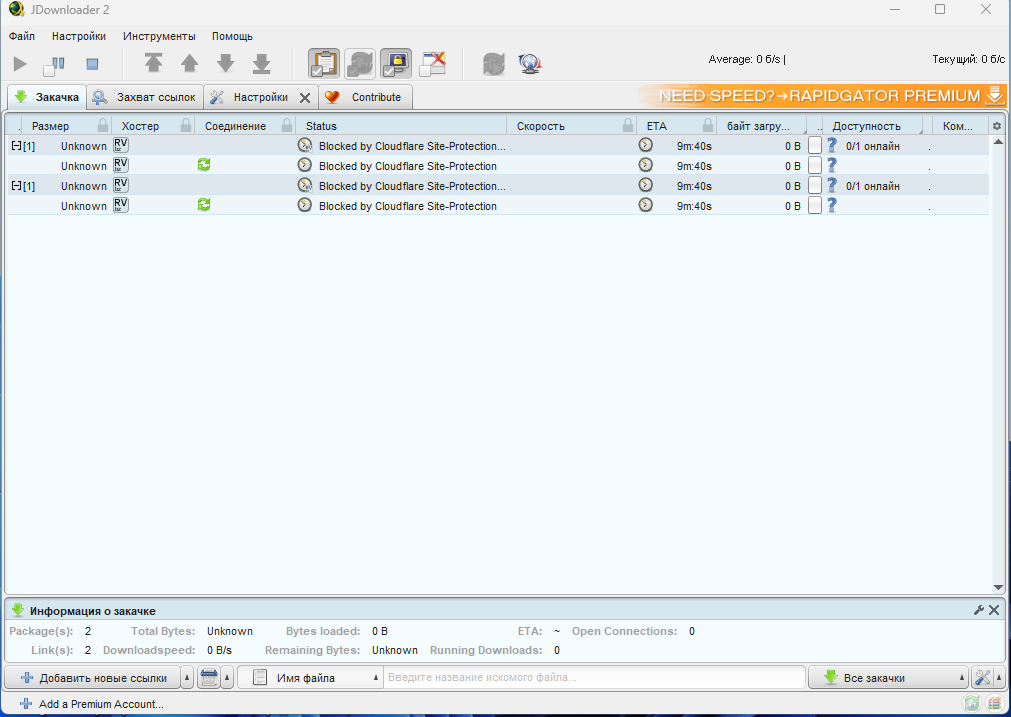Toggle auto reconnect icon
This screenshot has width=1011, height=717.
[360, 63]
